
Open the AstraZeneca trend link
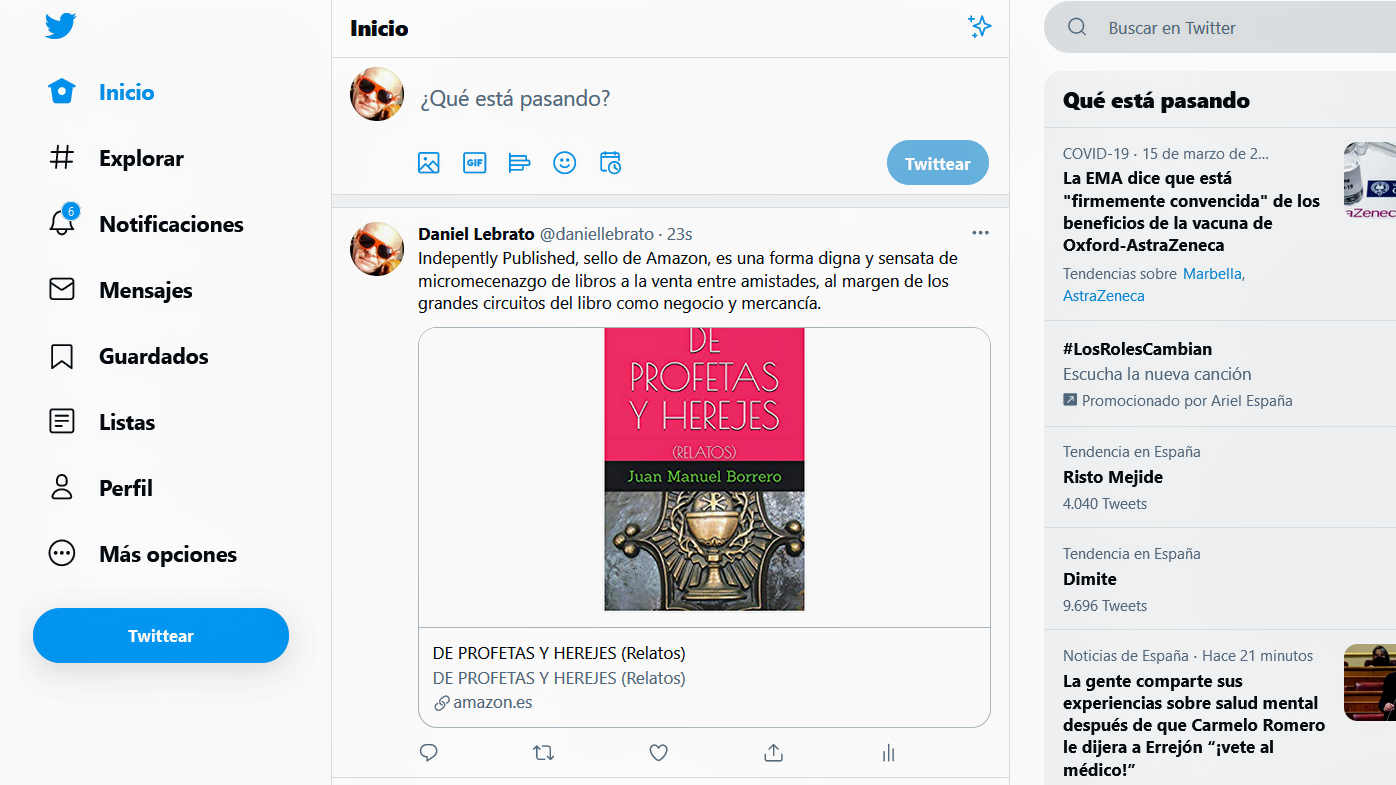(1104, 296)
